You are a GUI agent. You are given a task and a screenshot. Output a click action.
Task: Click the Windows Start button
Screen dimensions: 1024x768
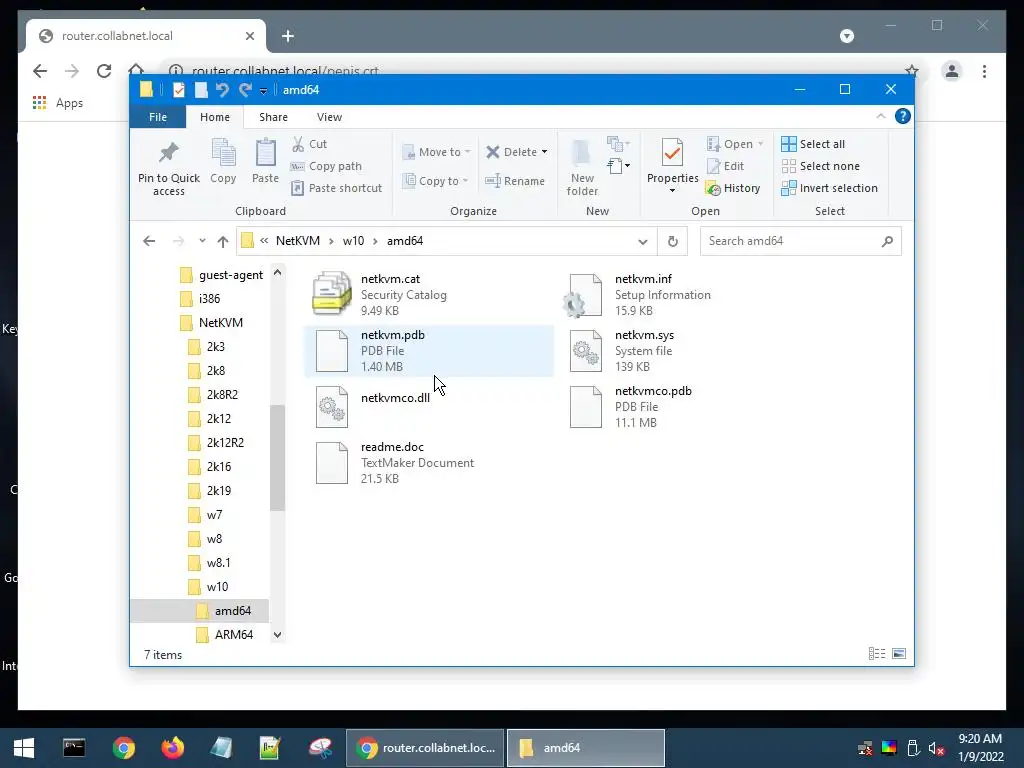coord(24,748)
